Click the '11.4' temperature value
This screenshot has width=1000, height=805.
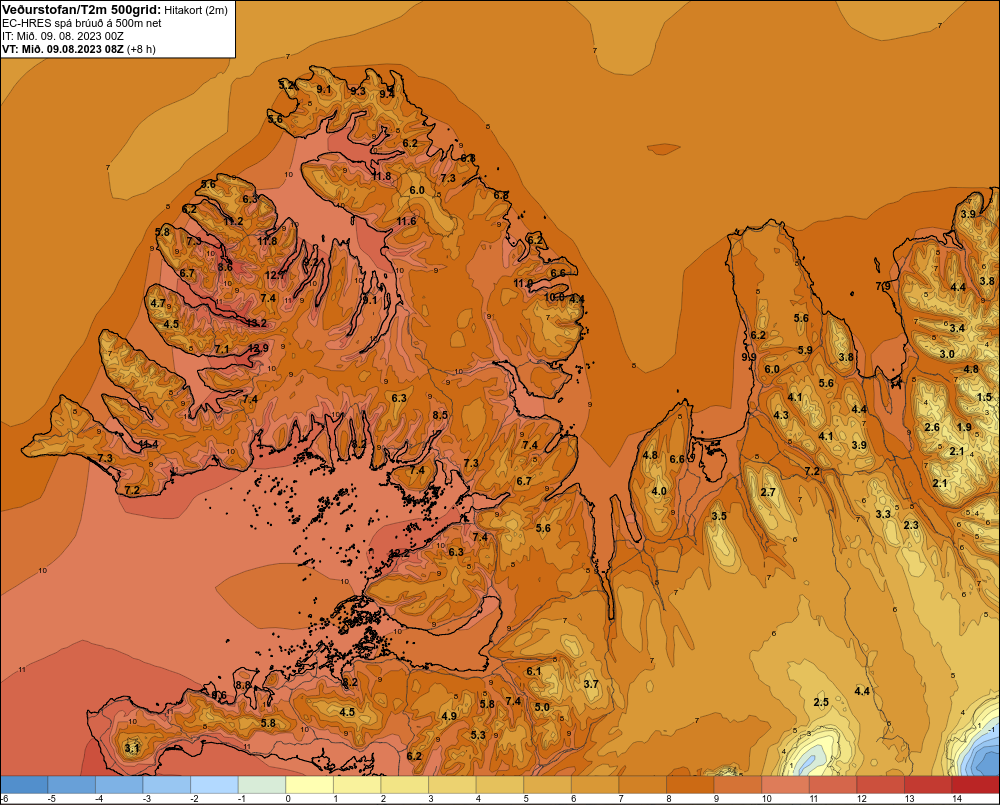pyautogui.click(x=148, y=445)
